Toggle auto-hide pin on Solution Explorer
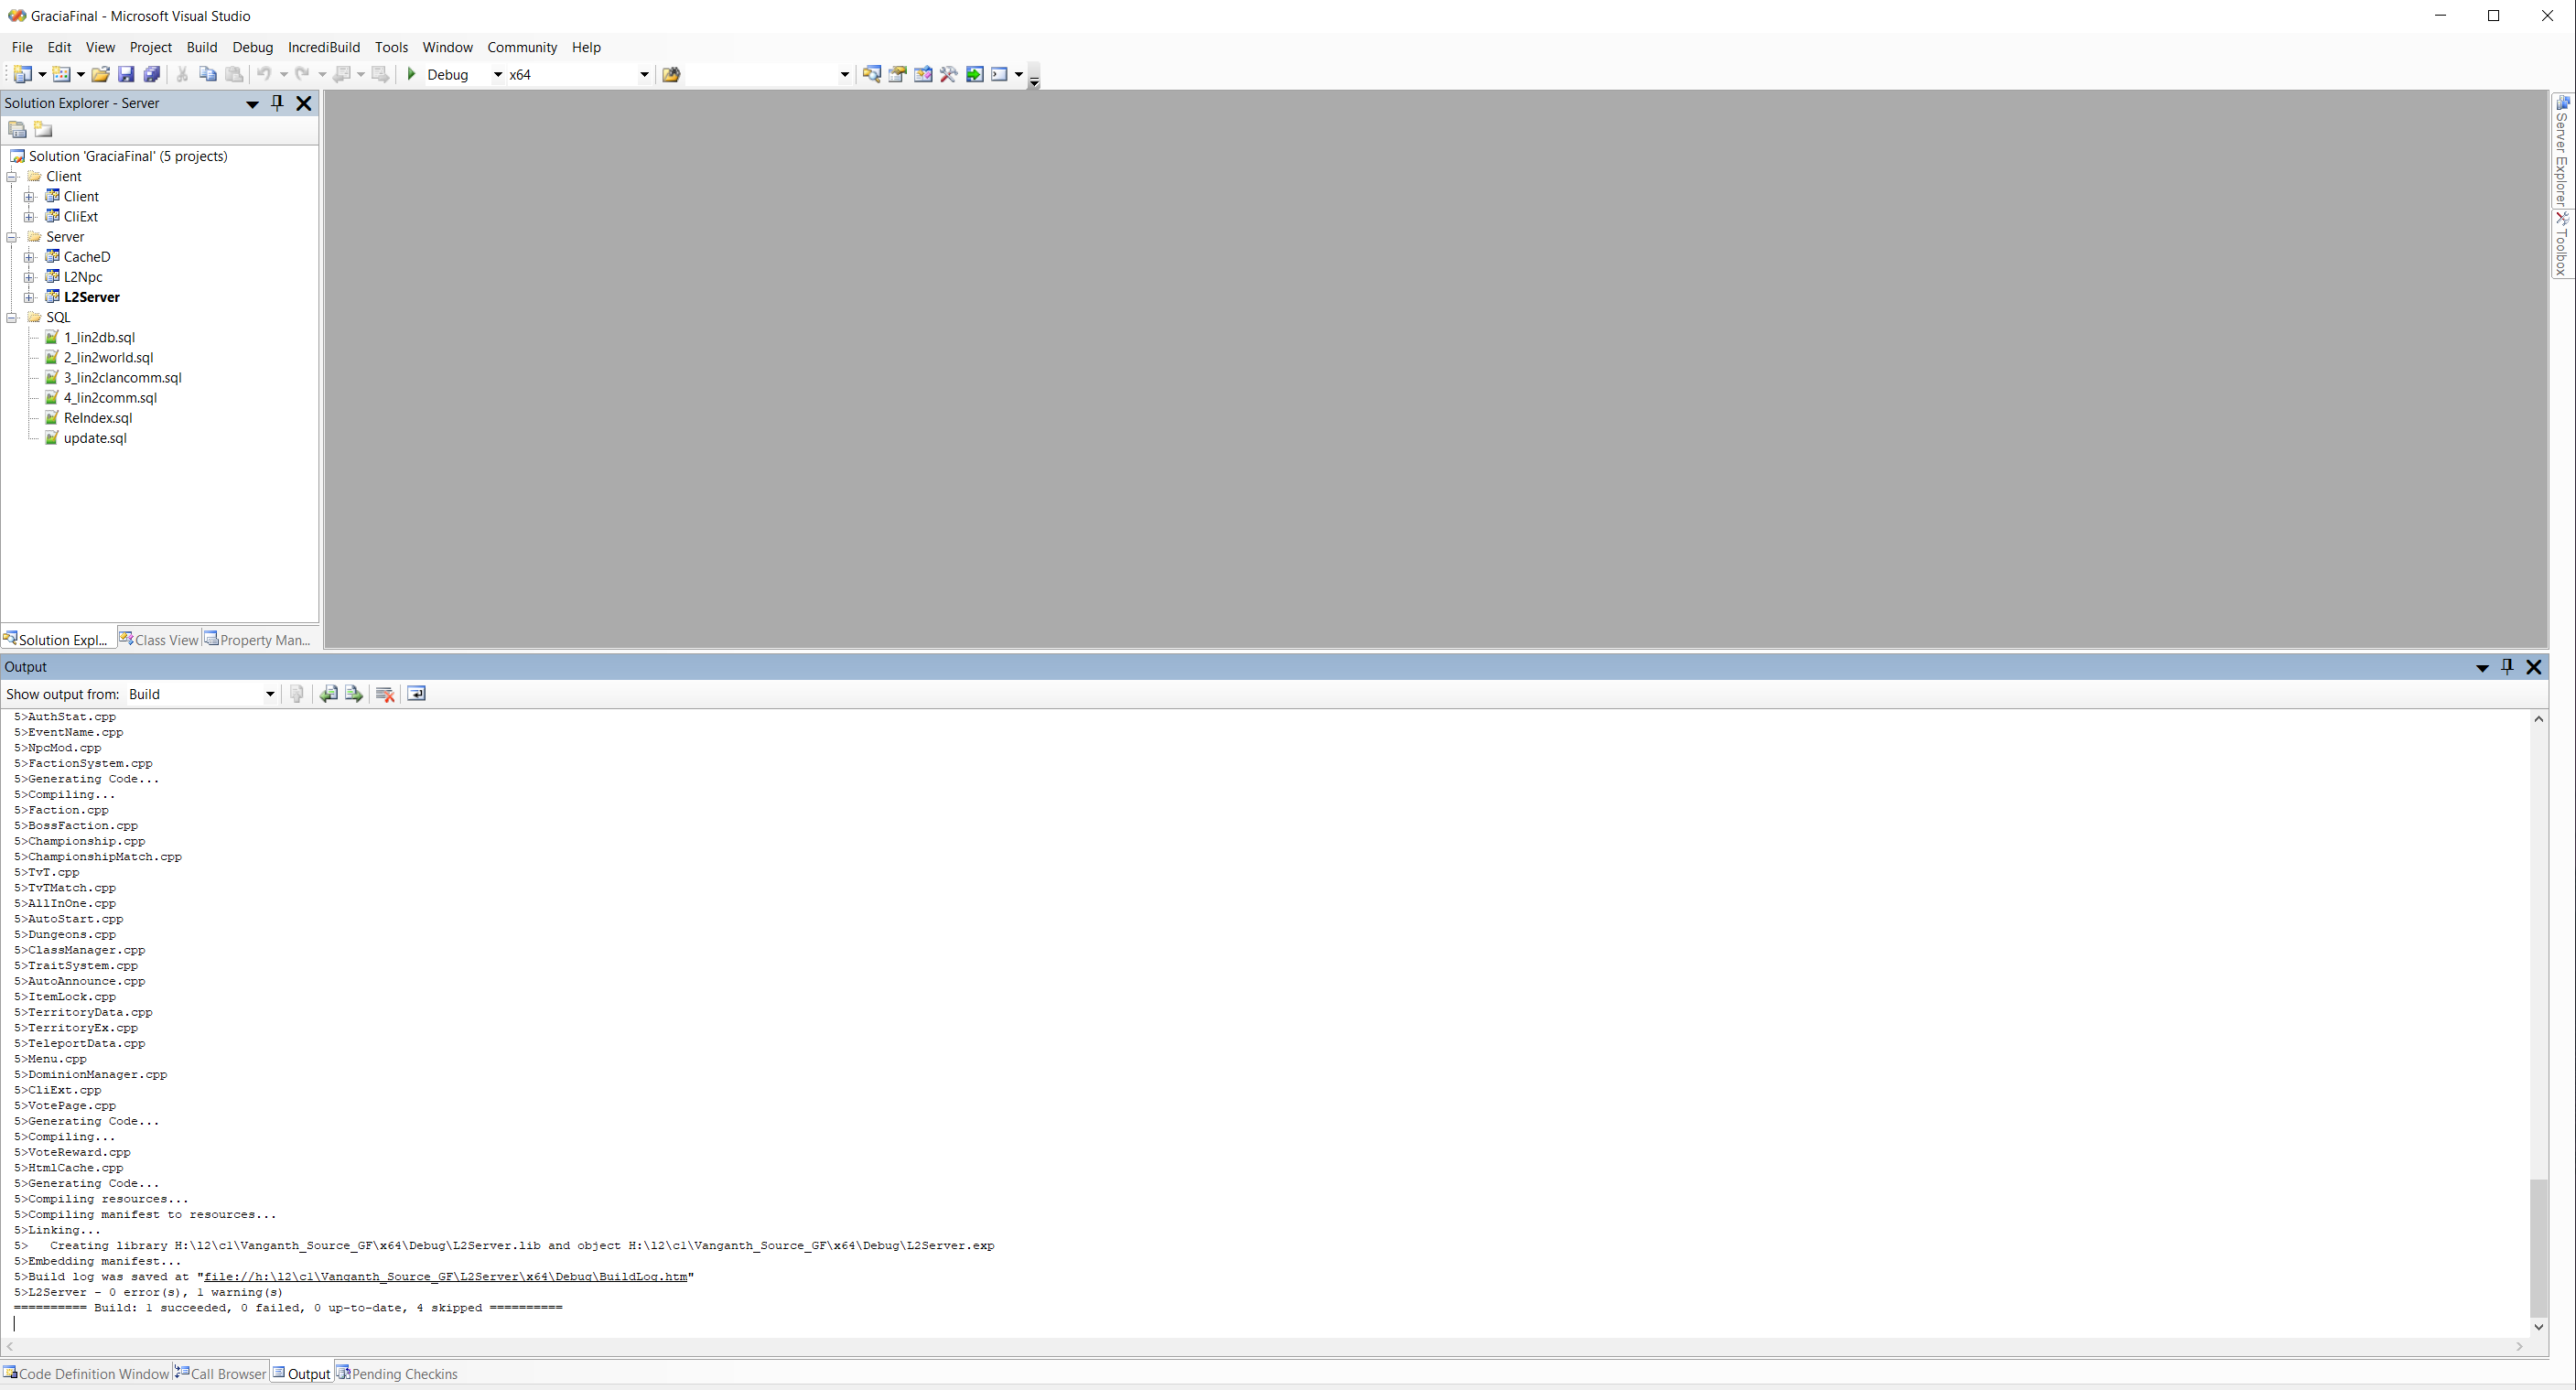The width and height of the screenshot is (2576, 1390). point(277,103)
